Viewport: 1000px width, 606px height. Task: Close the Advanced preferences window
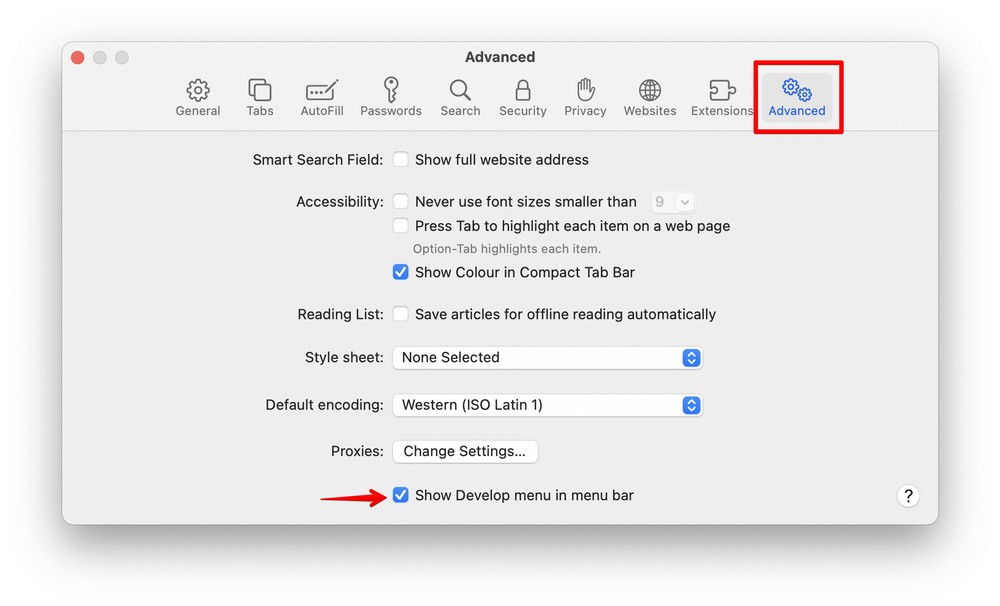pos(78,58)
